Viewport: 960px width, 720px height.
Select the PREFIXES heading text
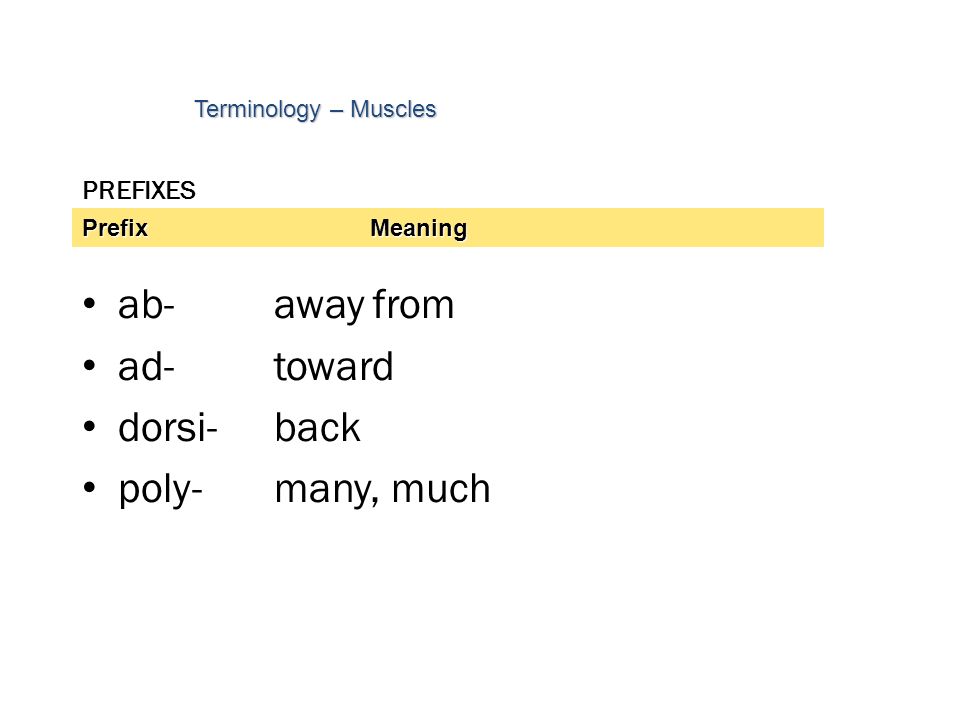click(x=139, y=190)
